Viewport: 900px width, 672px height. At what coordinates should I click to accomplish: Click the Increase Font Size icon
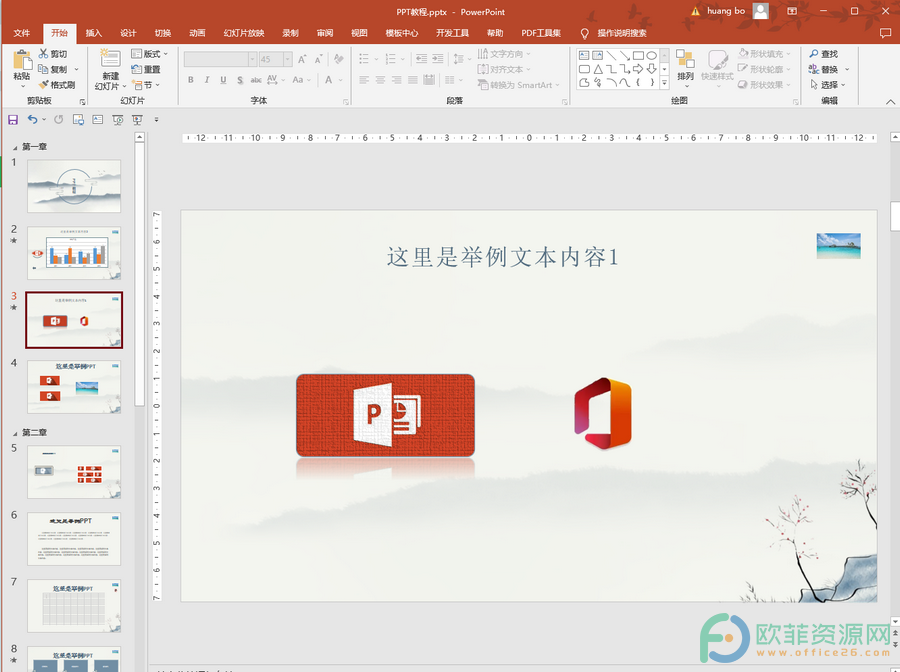[302, 59]
